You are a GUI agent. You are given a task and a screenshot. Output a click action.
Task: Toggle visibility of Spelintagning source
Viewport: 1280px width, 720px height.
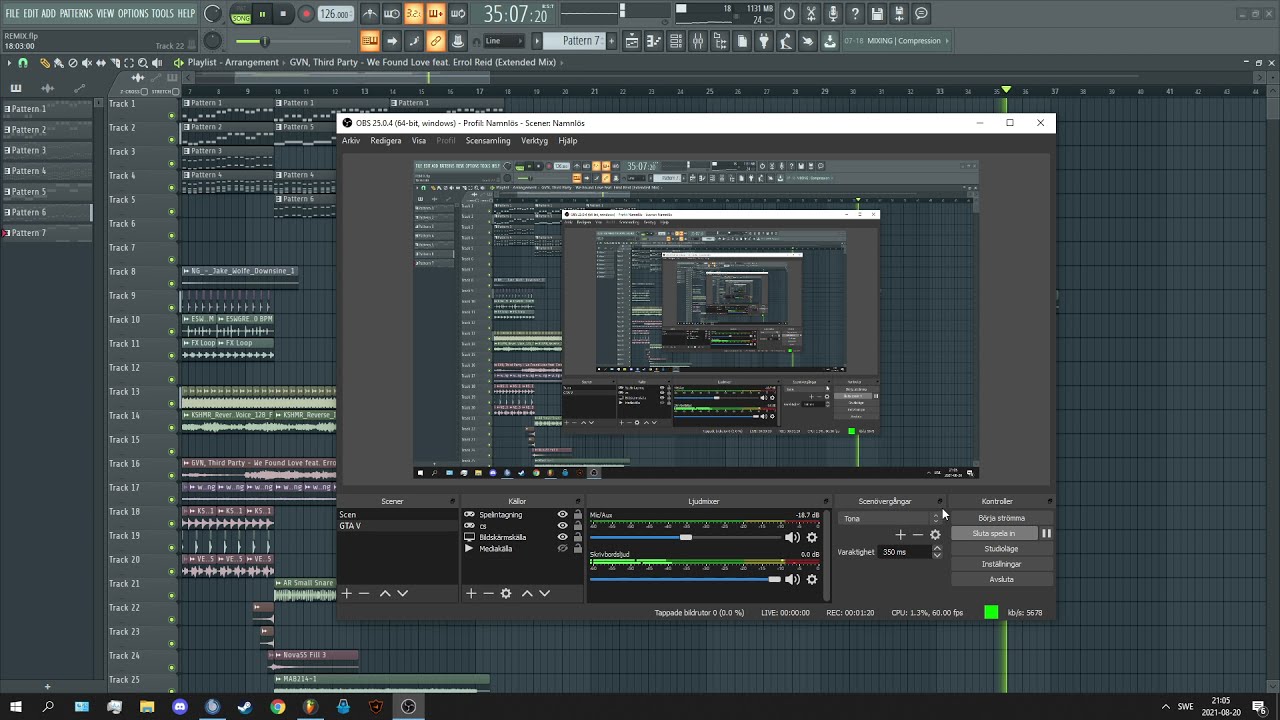click(563, 514)
